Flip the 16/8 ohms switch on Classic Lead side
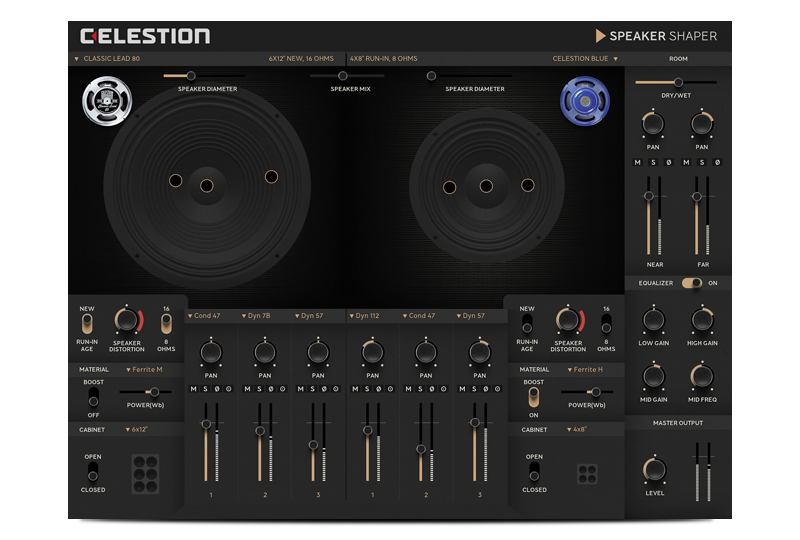This screenshot has width=800, height=540. [x=166, y=324]
